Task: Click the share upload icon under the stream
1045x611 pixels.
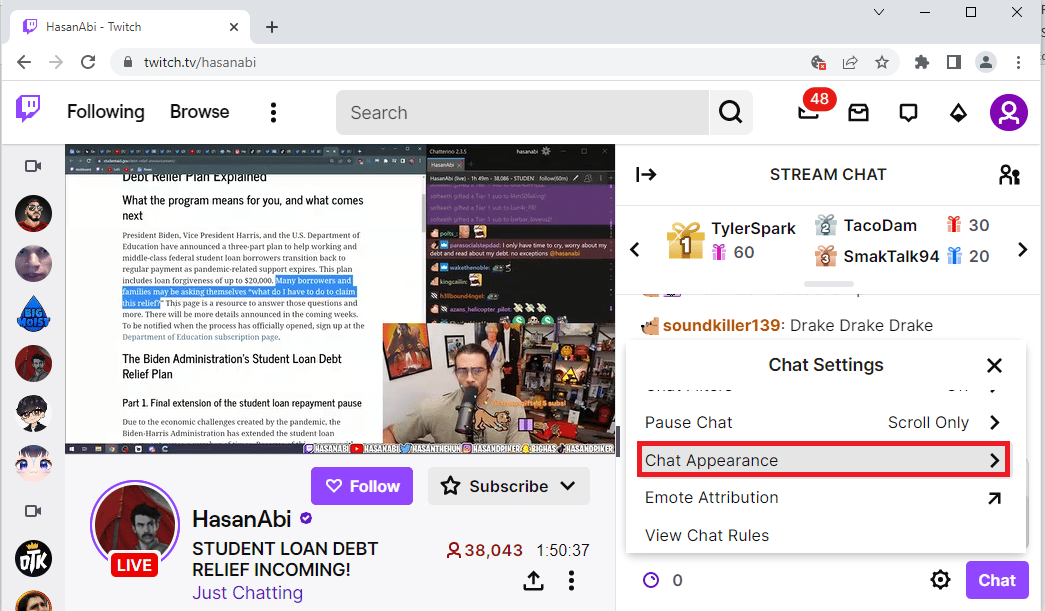Action: [x=533, y=580]
